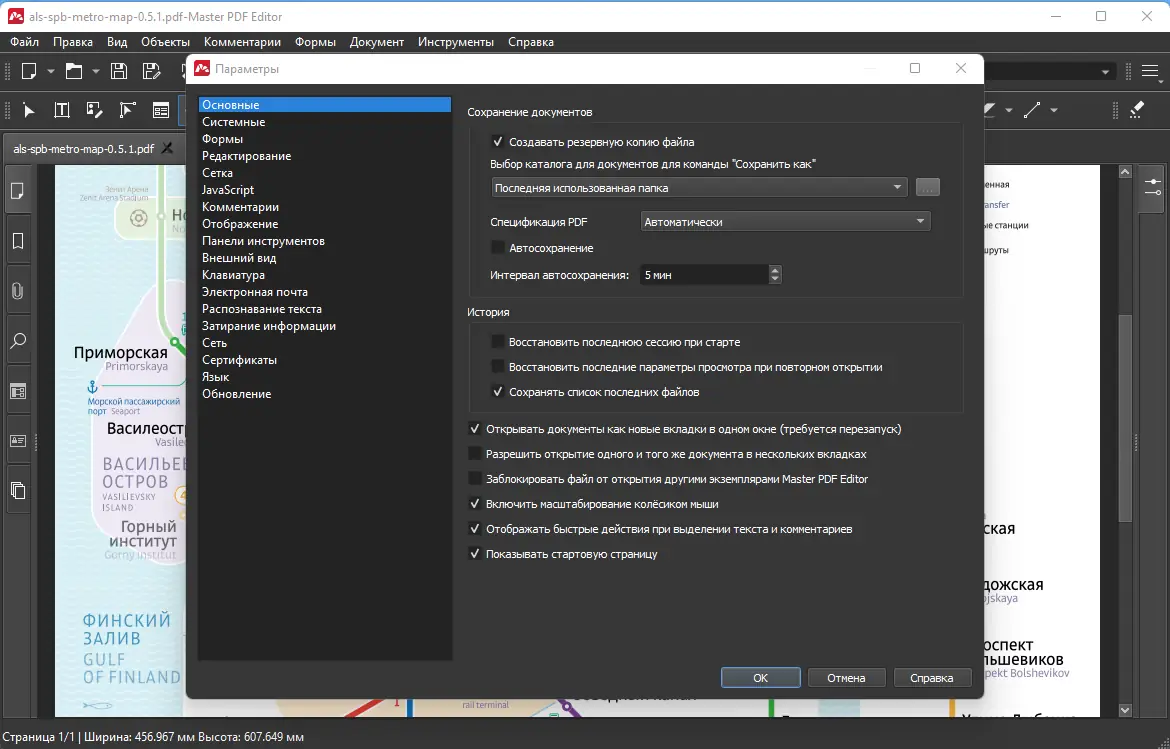Select Системные in the settings list

325,122
